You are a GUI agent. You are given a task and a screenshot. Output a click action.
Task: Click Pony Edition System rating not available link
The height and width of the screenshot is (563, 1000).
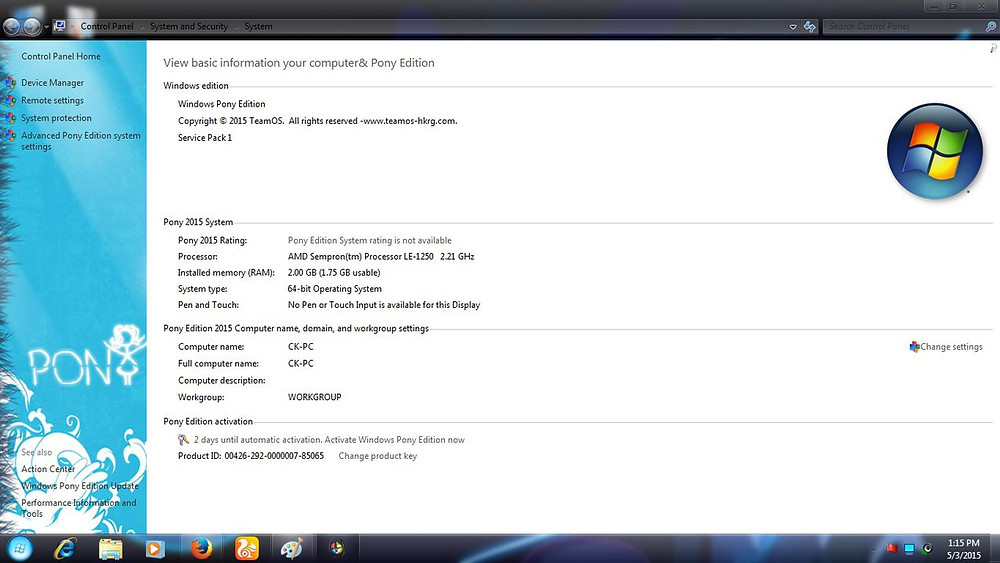pyautogui.click(x=369, y=240)
